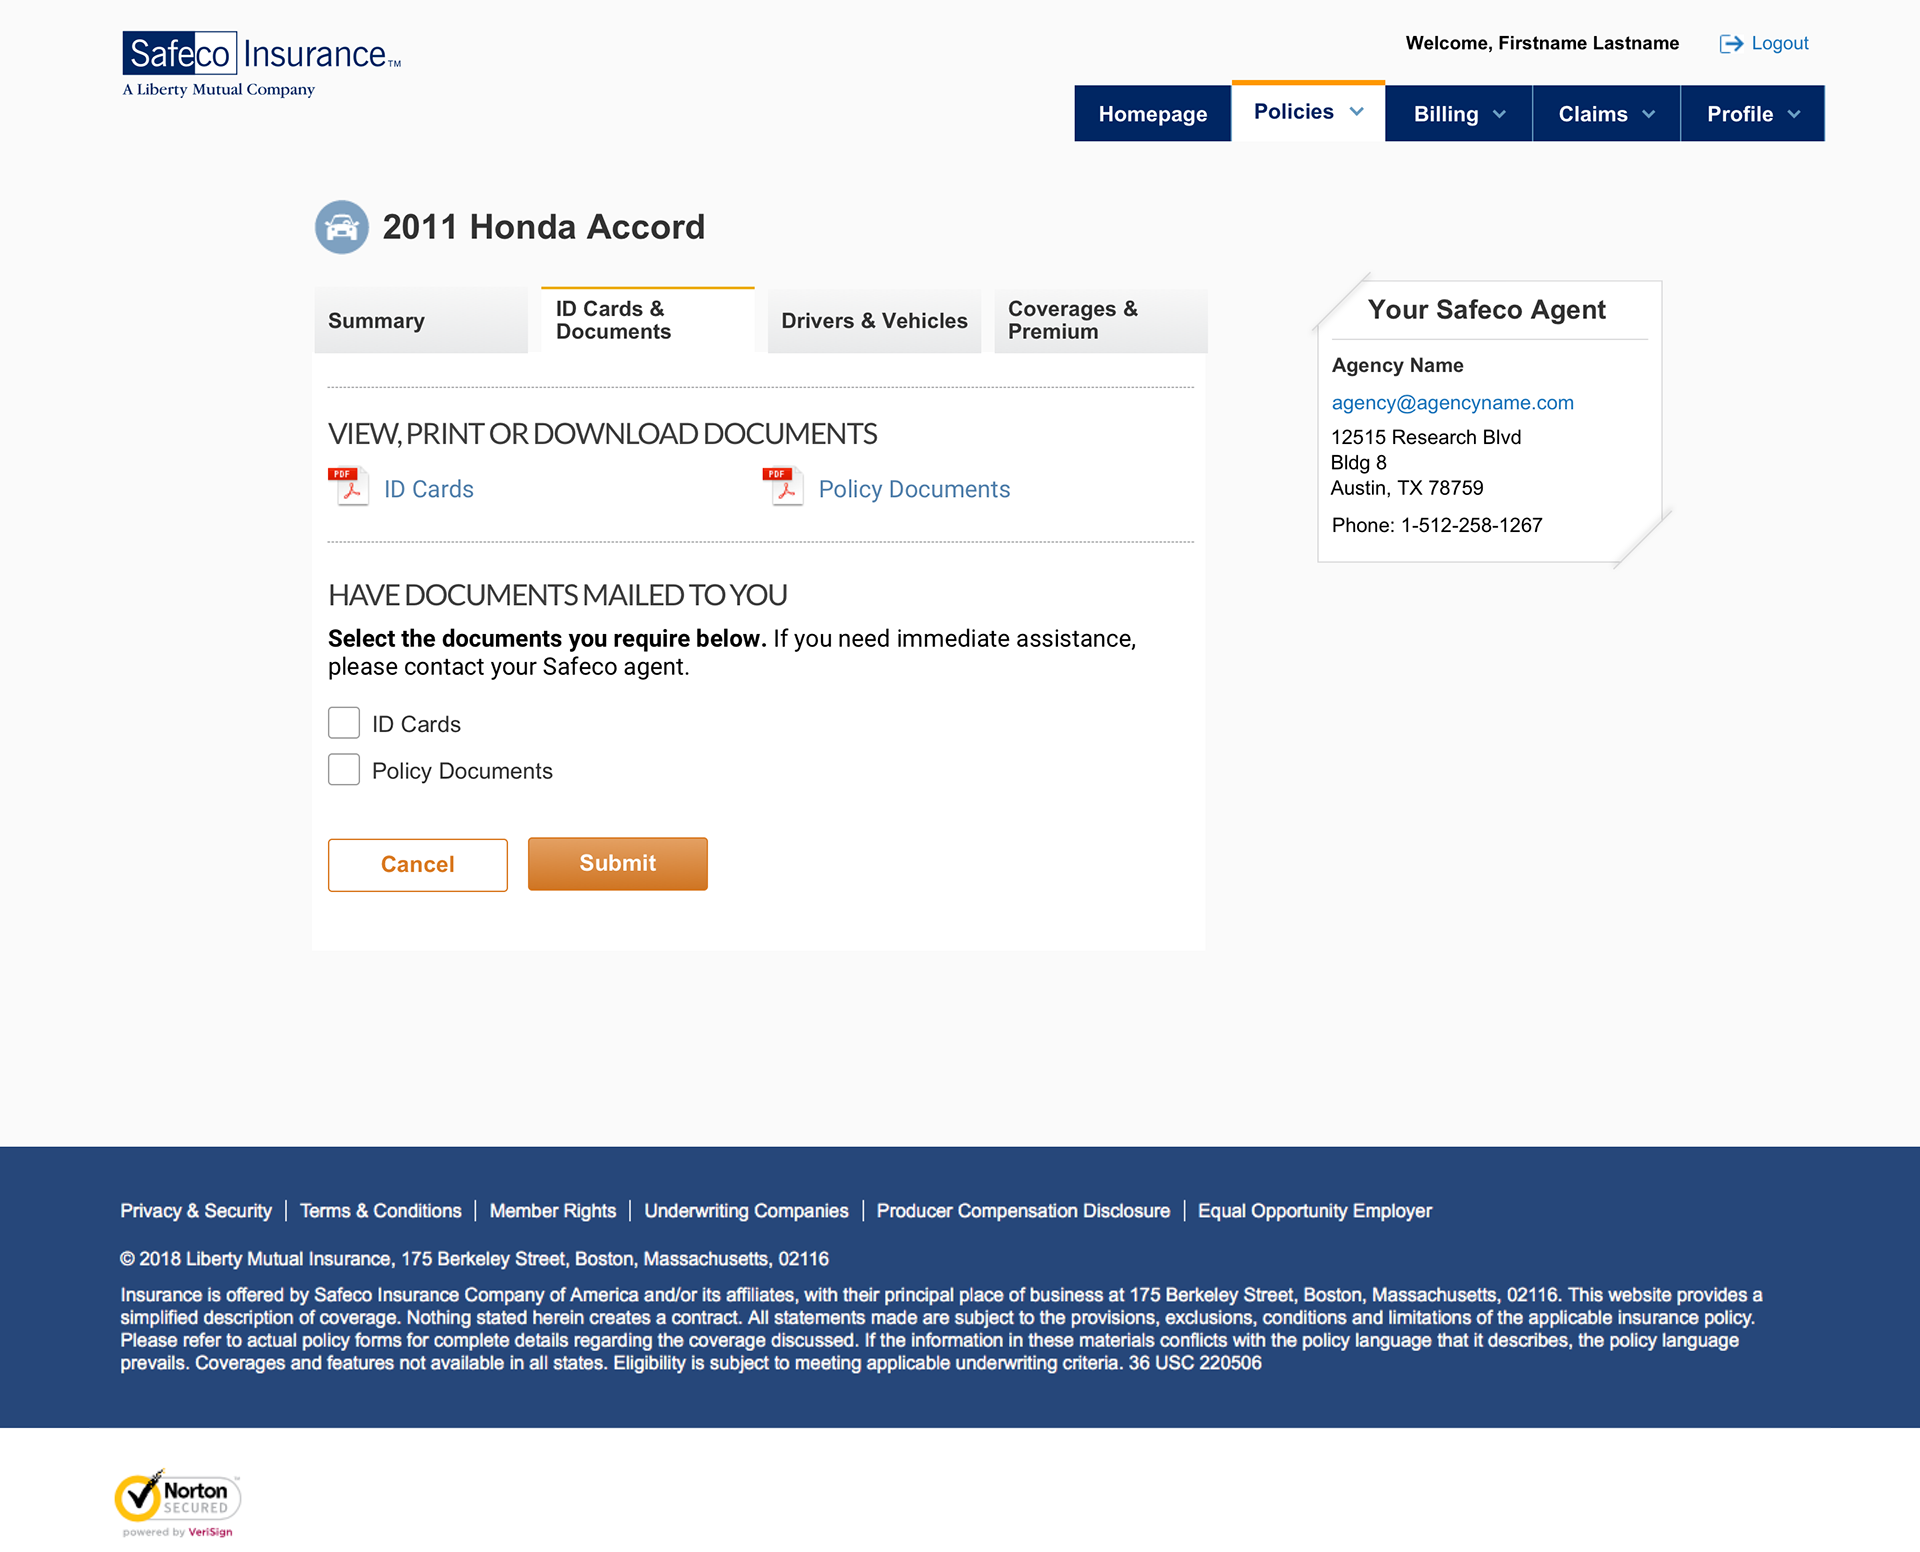This screenshot has width=1920, height=1552.
Task: Click the orange Submit button
Action: tap(618, 864)
